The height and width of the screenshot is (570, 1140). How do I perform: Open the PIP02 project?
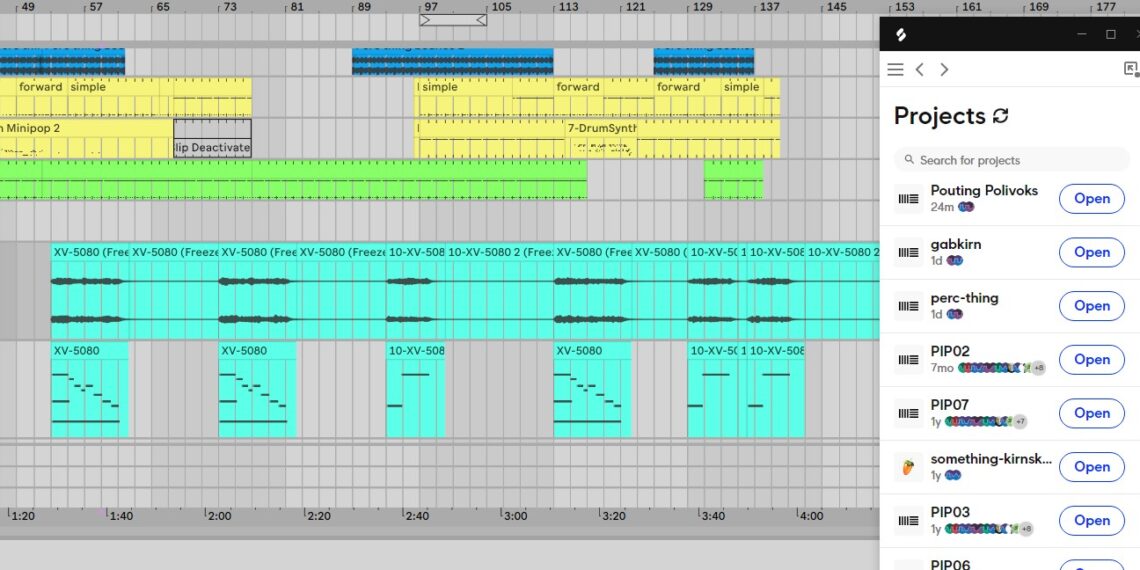point(1092,359)
